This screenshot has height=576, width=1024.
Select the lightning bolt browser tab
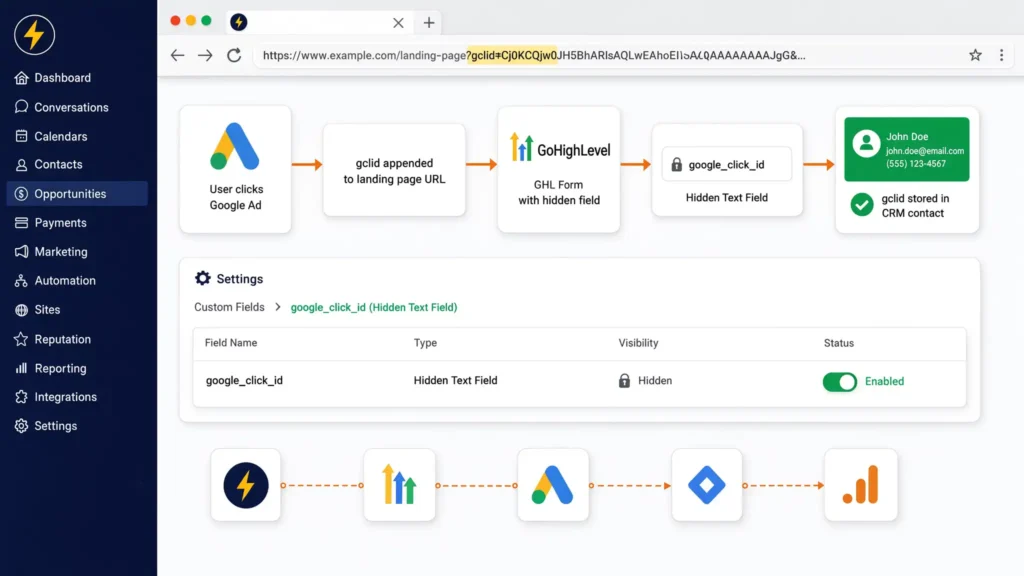[320, 22]
